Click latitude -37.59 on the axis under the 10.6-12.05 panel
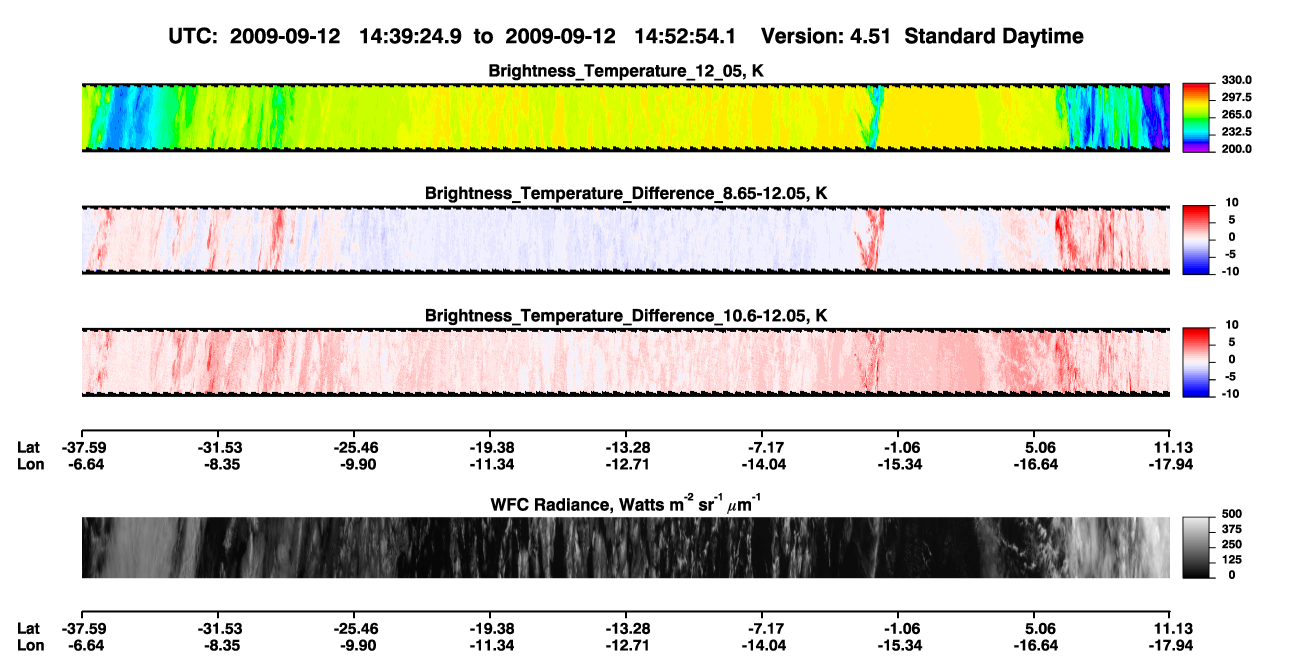 tap(83, 447)
